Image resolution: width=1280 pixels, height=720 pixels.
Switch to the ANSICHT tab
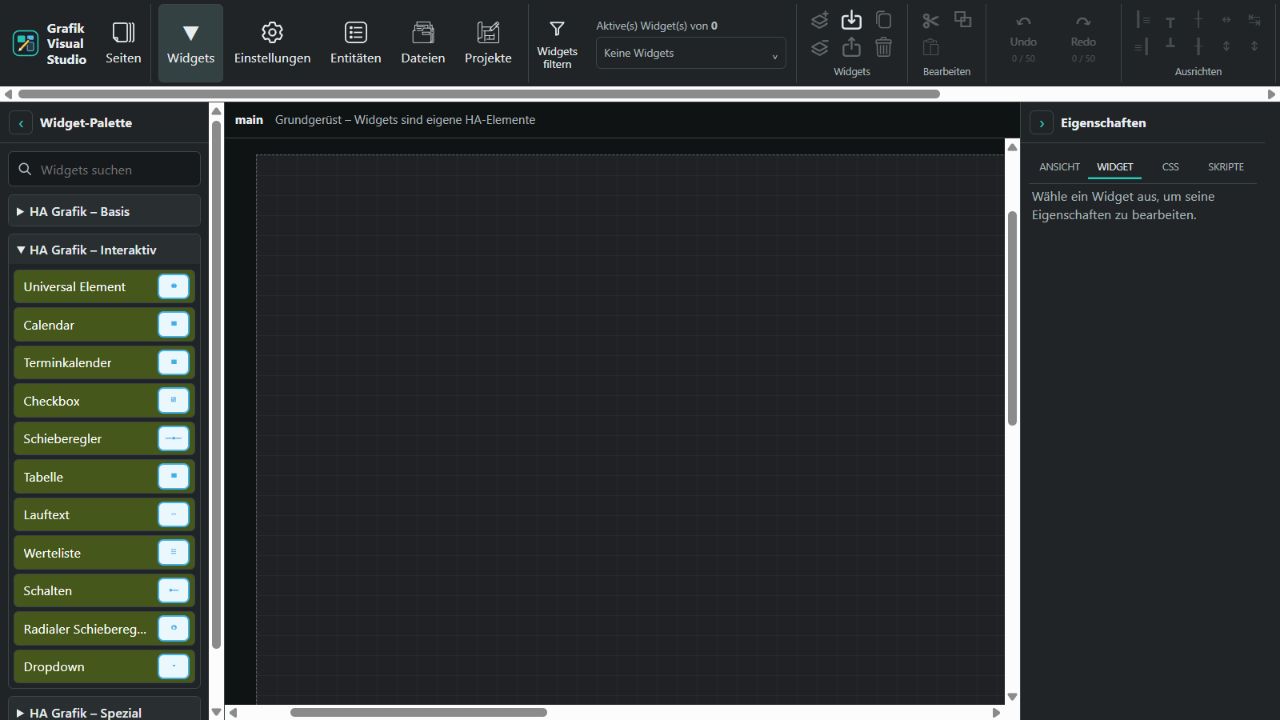point(1059,167)
